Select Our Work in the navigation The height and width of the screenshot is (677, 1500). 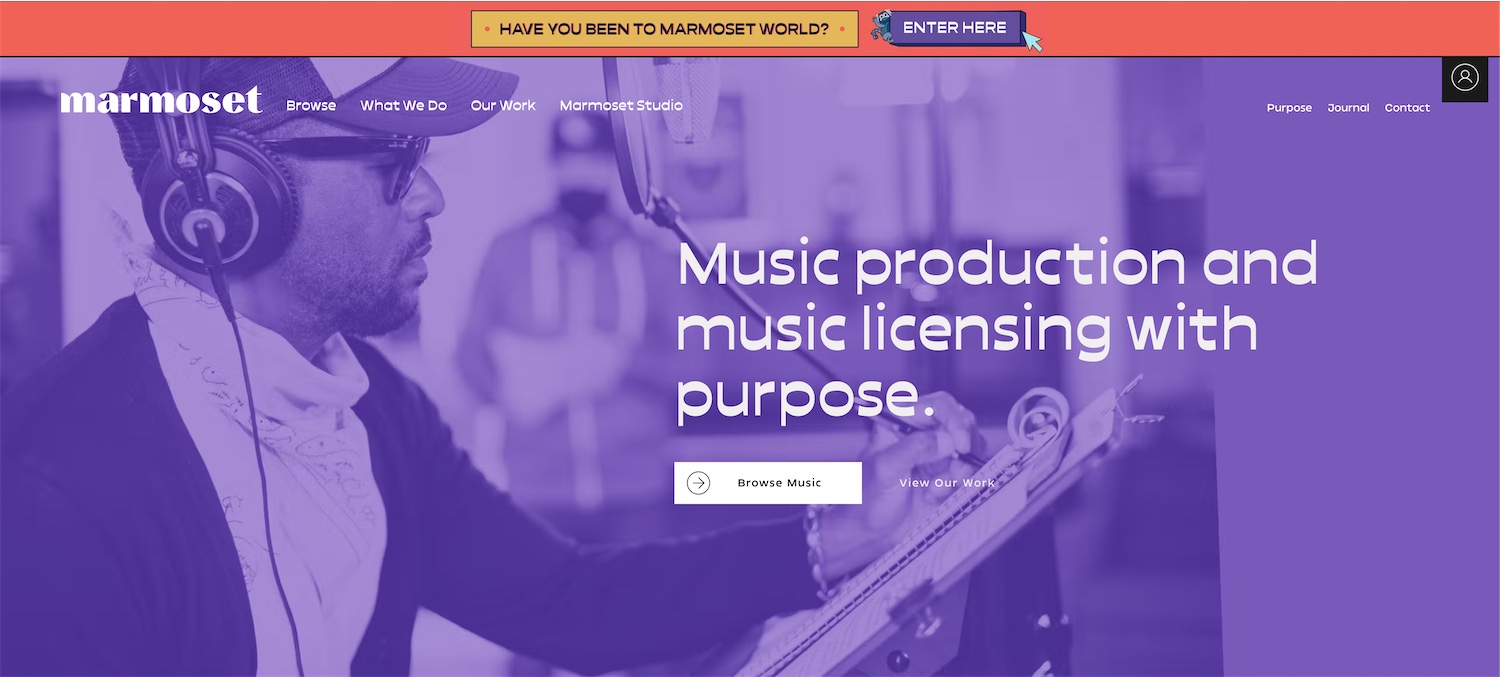[x=503, y=105]
